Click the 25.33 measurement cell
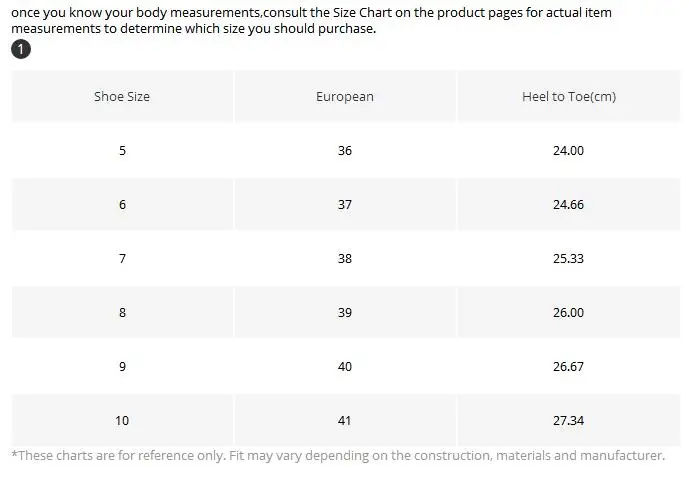The image size is (689, 492). [x=569, y=258]
